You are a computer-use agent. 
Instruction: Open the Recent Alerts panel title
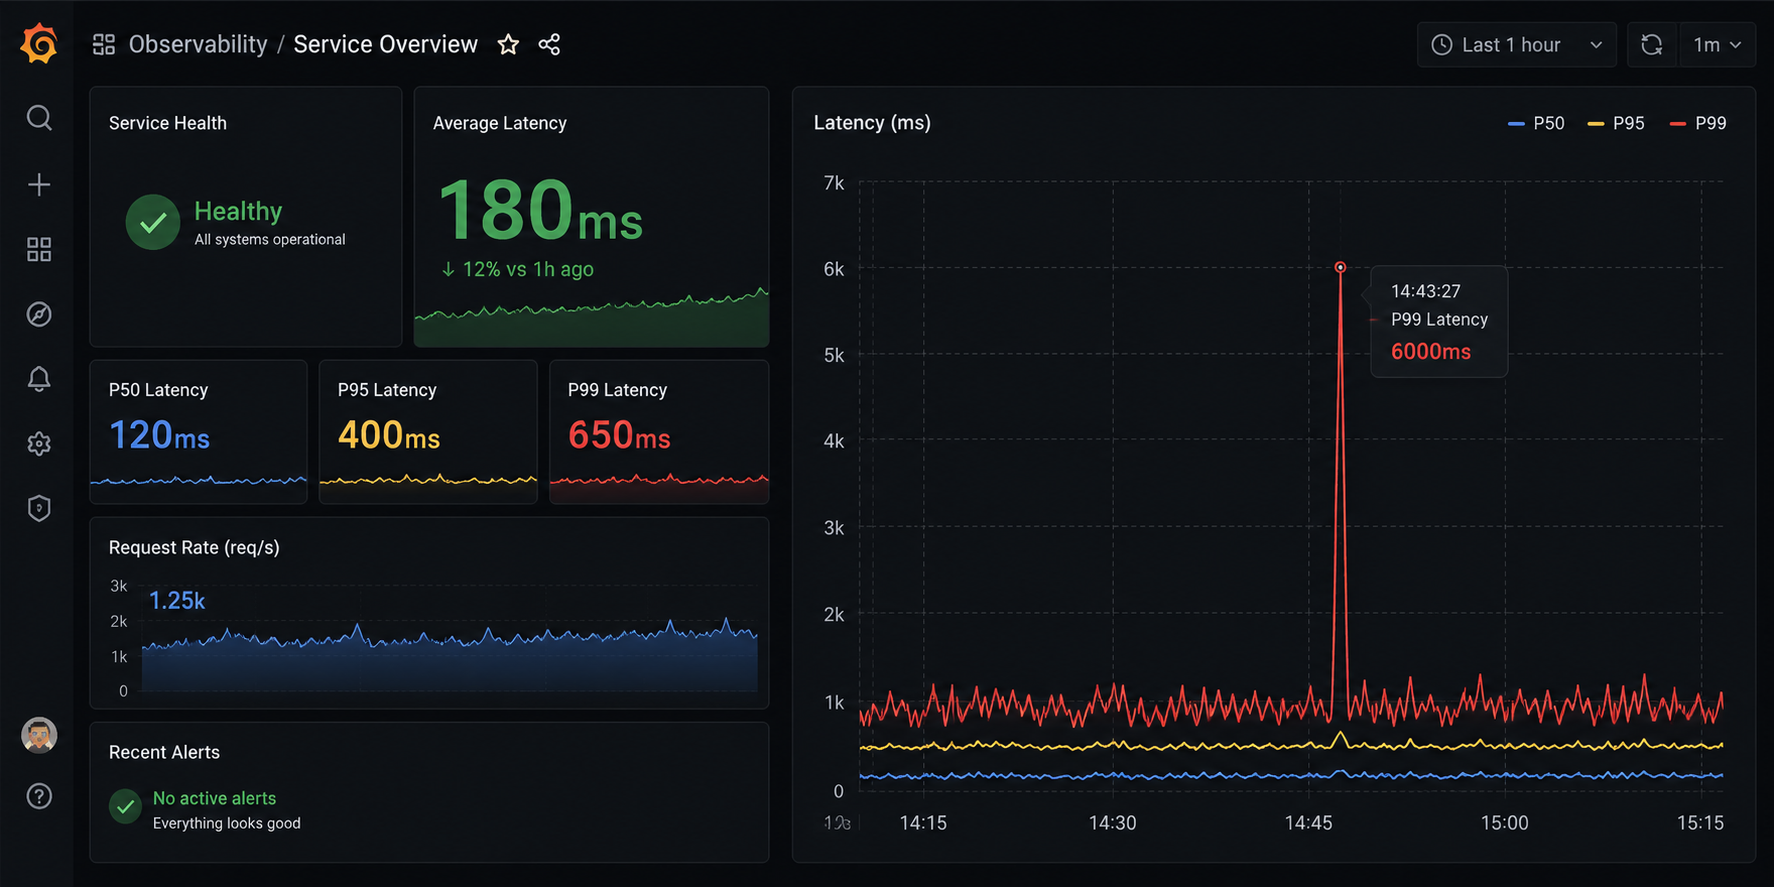click(x=164, y=752)
